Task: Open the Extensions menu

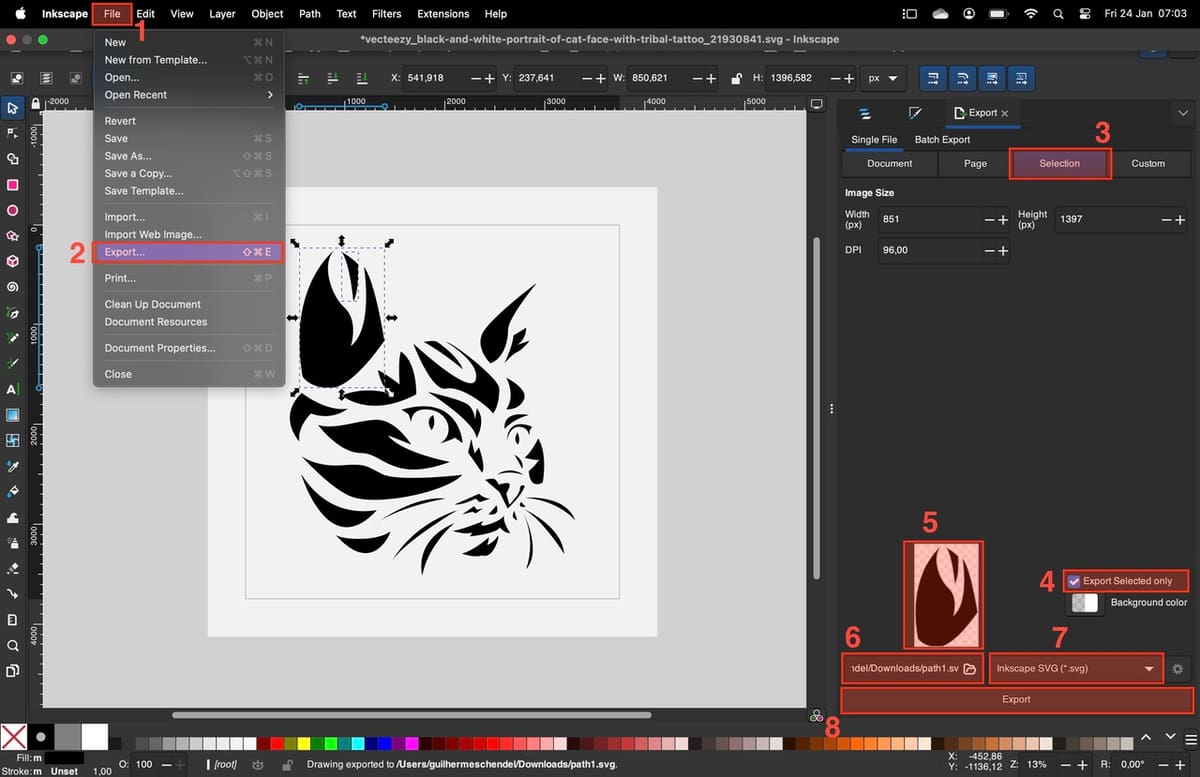Action: tap(442, 14)
